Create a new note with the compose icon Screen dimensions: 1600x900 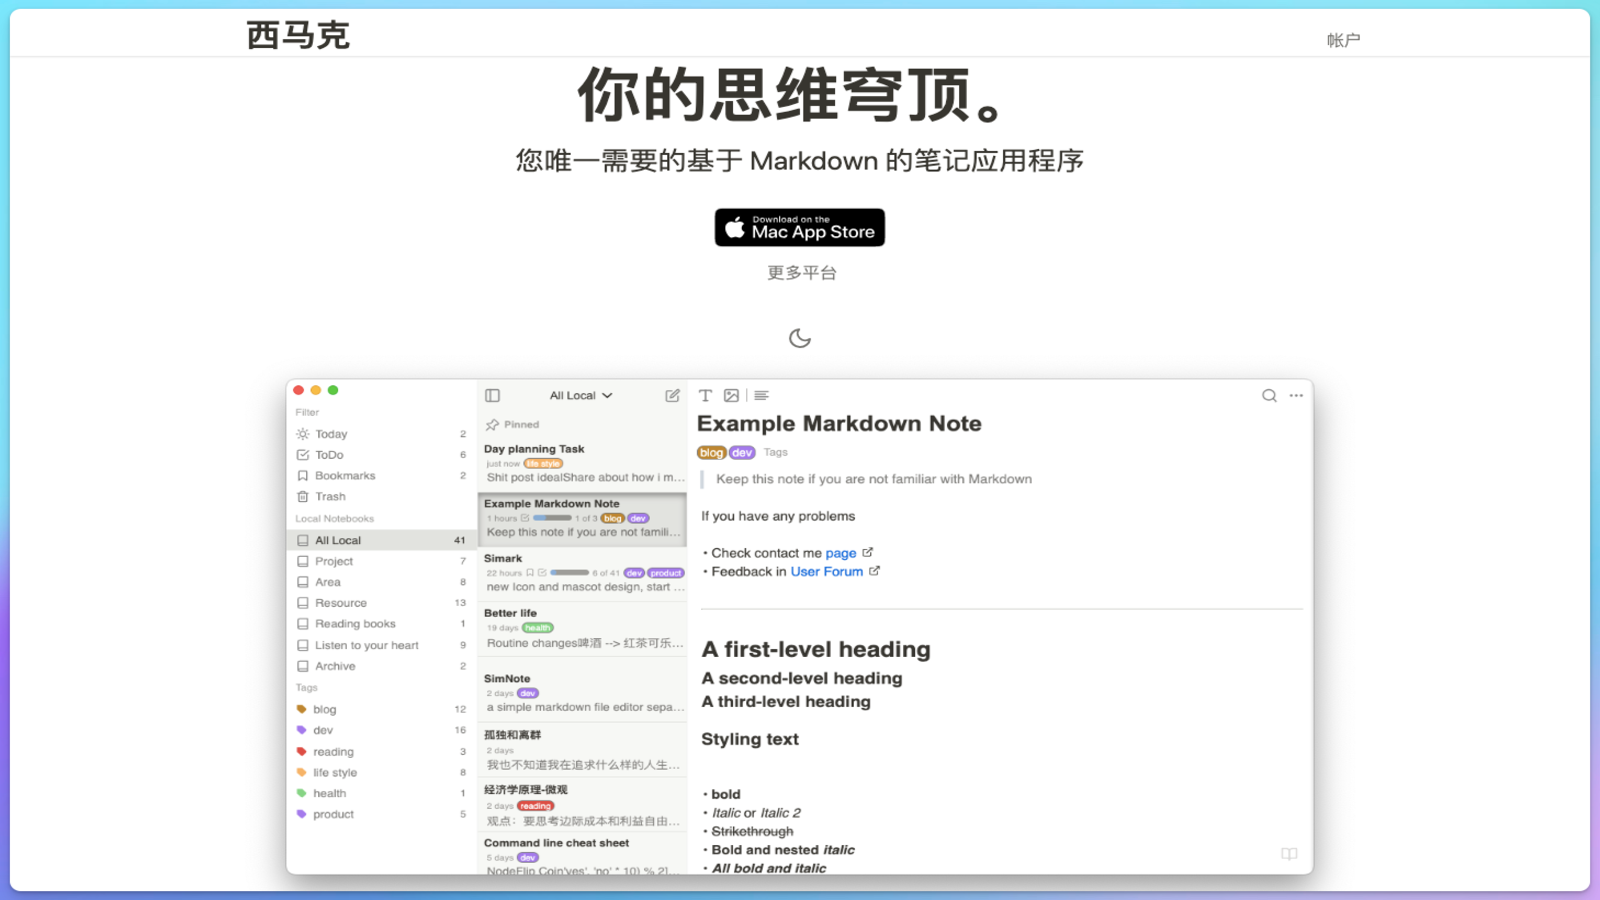[x=671, y=395]
